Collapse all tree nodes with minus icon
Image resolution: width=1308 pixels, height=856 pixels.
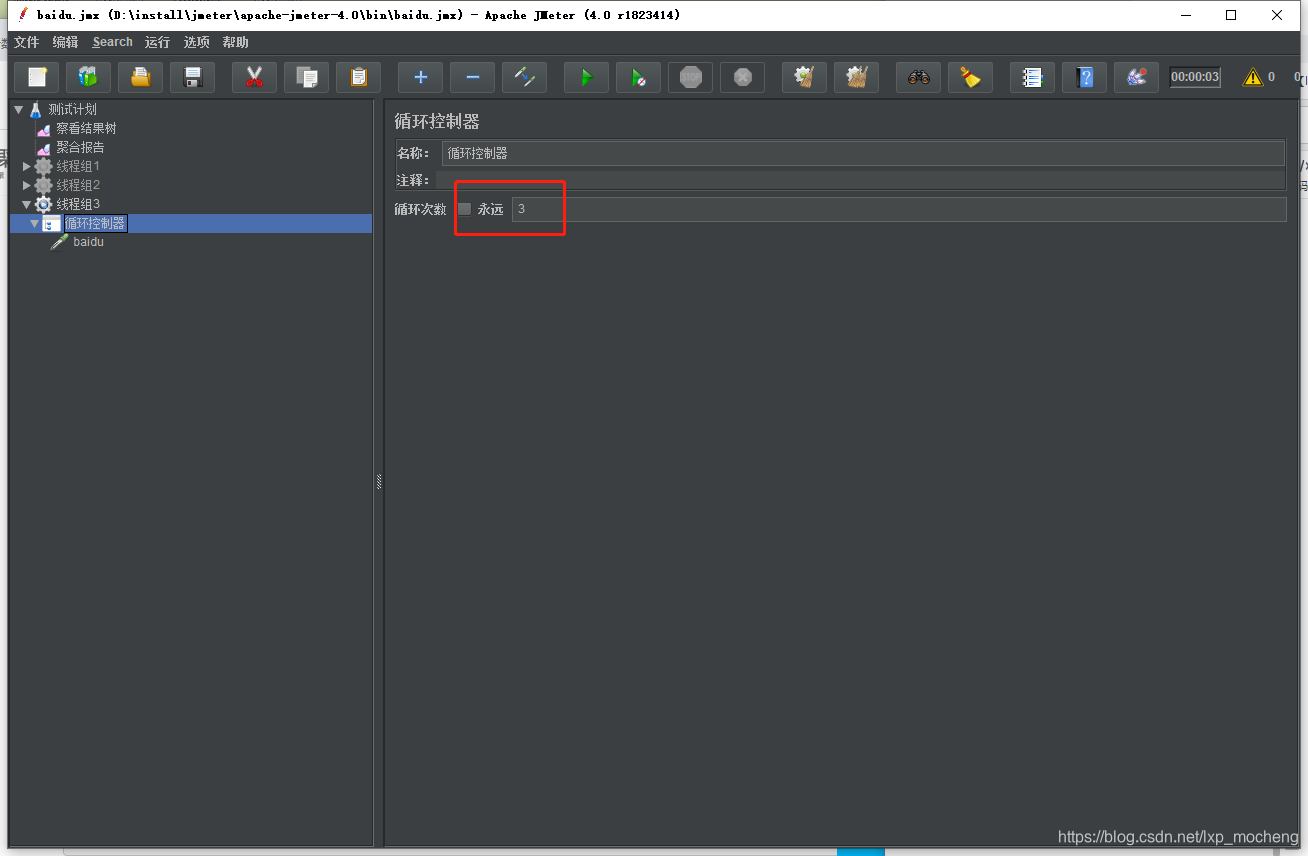(x=473, y=77)
